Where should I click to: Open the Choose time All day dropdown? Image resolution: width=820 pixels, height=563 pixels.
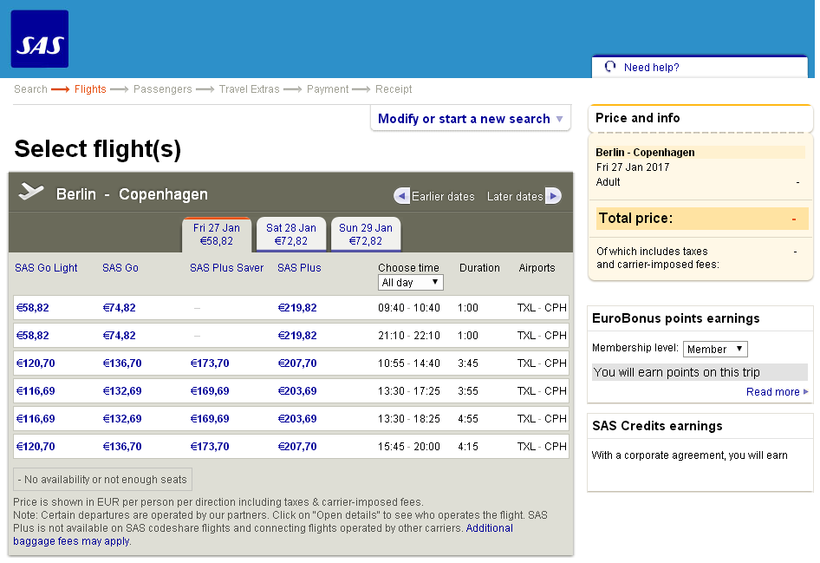click(x=410, y=283)
